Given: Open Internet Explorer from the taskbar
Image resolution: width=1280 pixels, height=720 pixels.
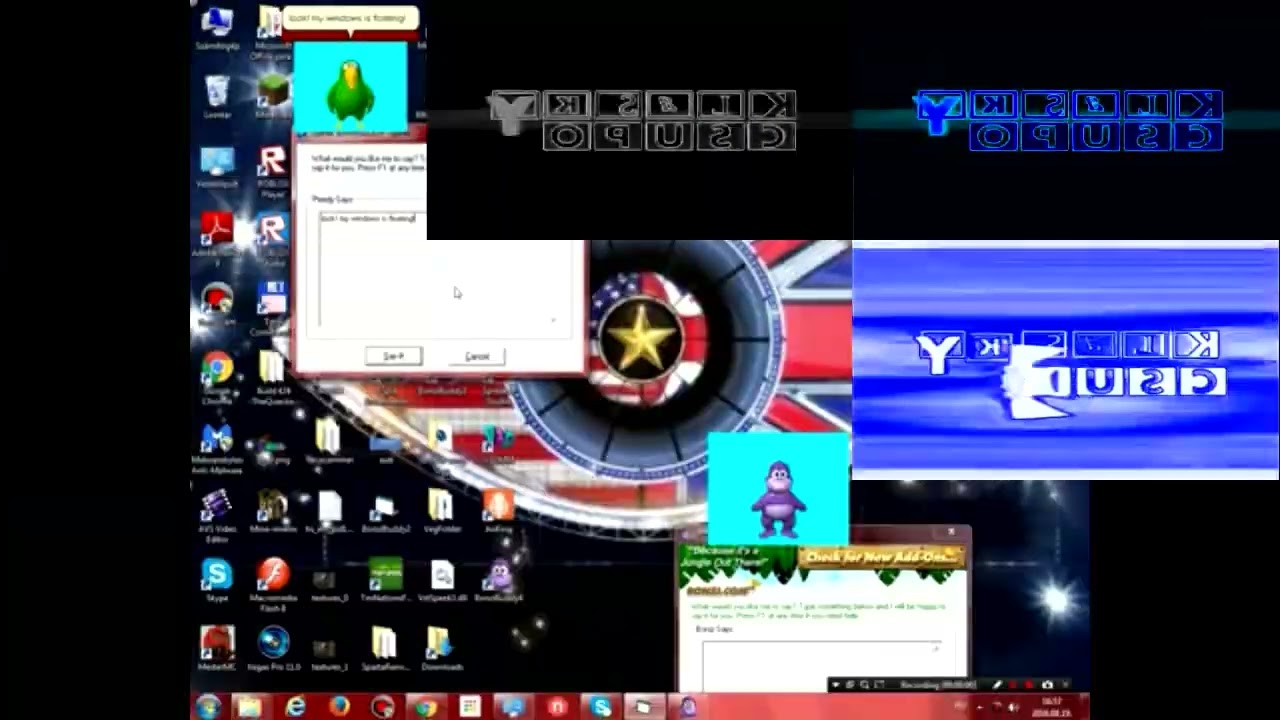Looking at the screenshot, I should 295,707.
